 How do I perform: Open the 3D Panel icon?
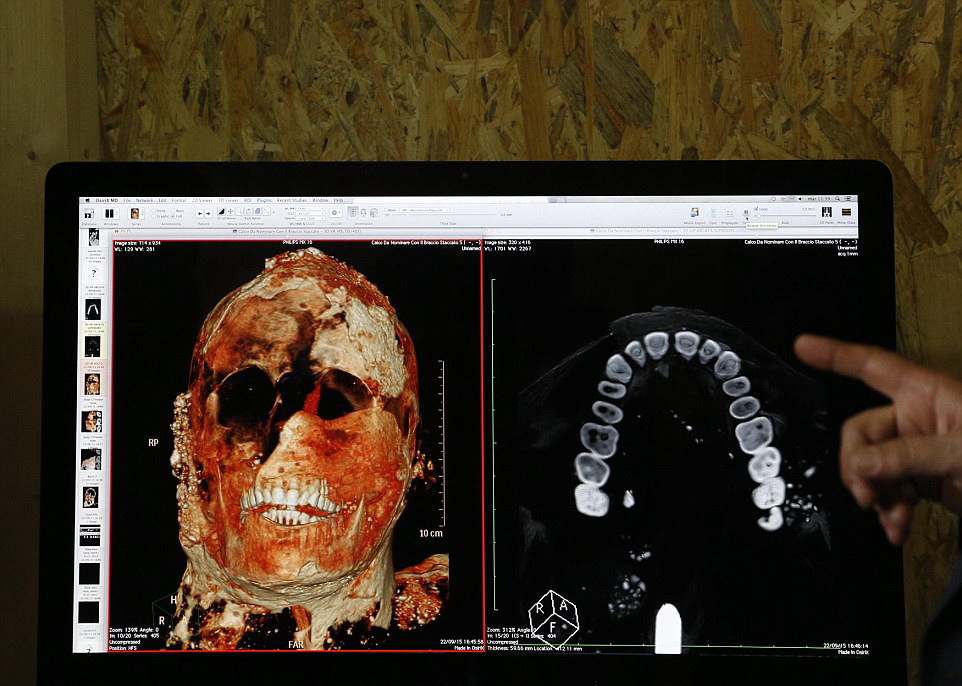tap(827, 212)
